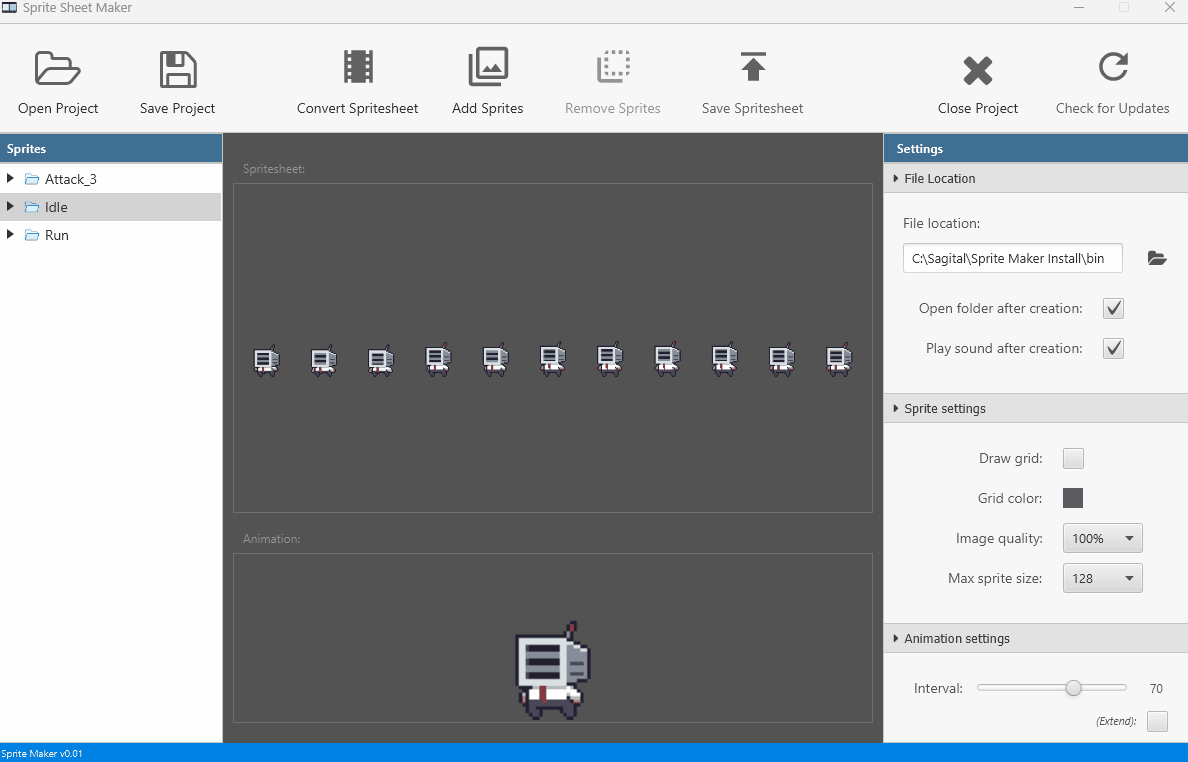Image resolution: width=1188 pixels, height=762 pixels.
Task: Click the Check for Updates label
Action: [x=1112, y=108]
